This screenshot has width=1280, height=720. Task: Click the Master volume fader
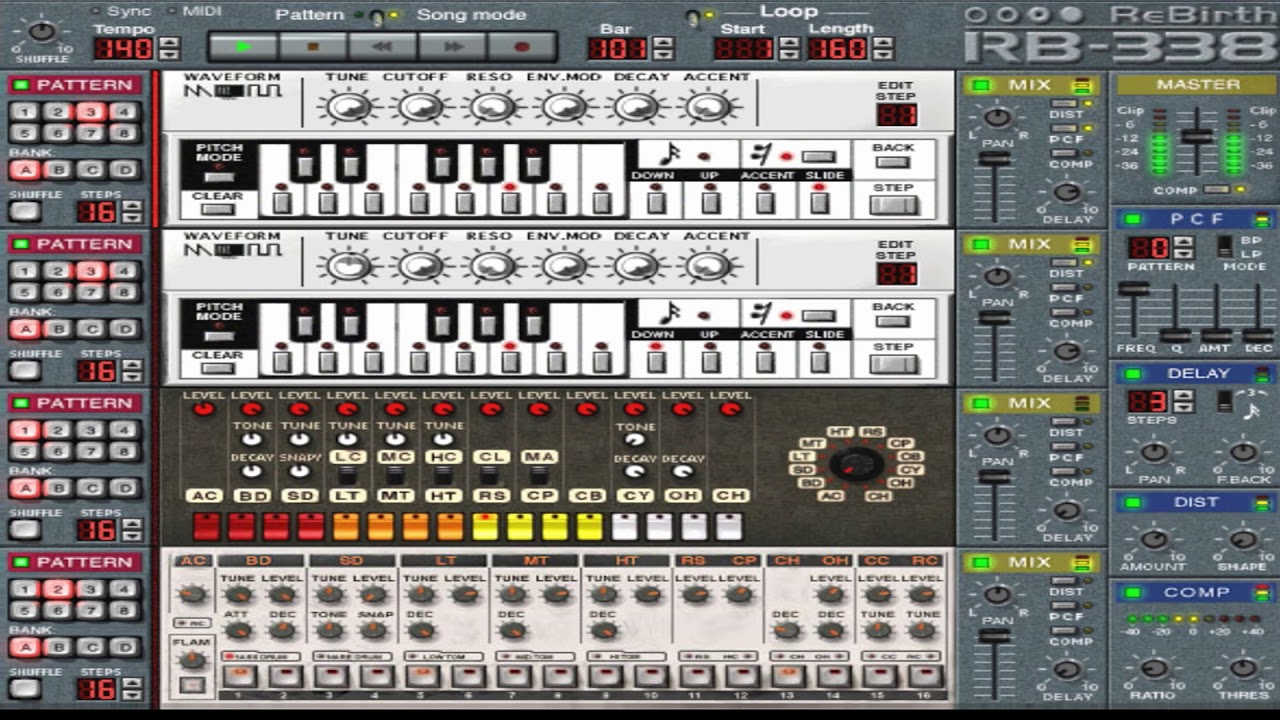pos(1196,135)
